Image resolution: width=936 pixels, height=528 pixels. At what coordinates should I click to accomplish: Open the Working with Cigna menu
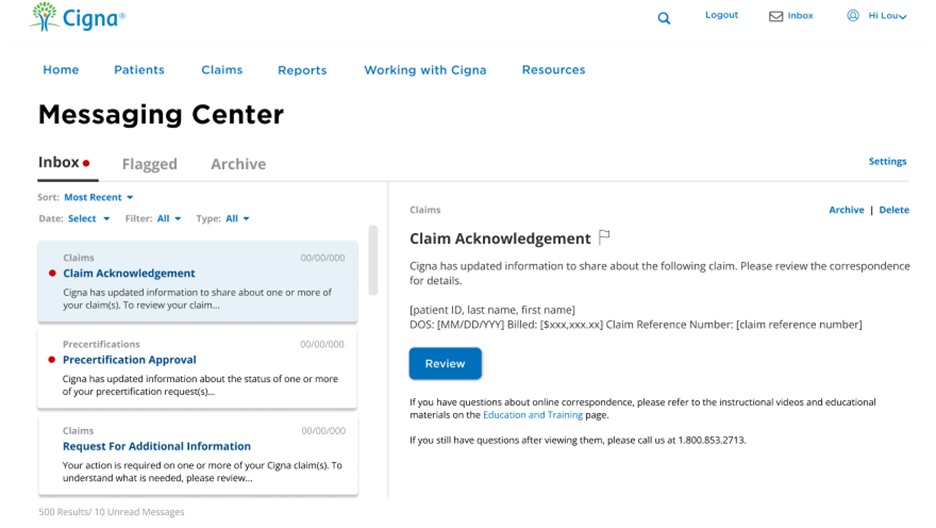(x=425, y=70)
